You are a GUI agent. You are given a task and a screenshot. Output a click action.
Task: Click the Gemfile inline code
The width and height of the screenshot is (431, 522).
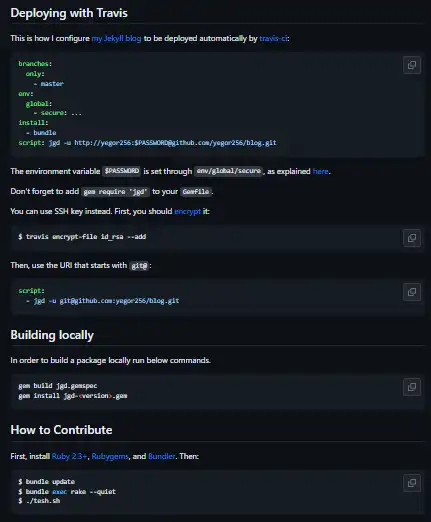[x=196, y=192]
